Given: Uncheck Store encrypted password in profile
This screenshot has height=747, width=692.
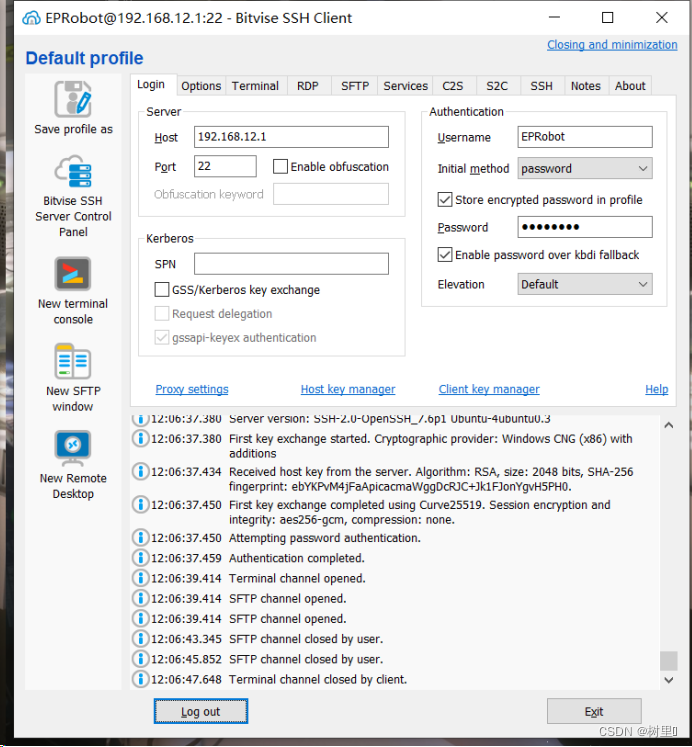Looking at the screenshot, I should 445,200.
